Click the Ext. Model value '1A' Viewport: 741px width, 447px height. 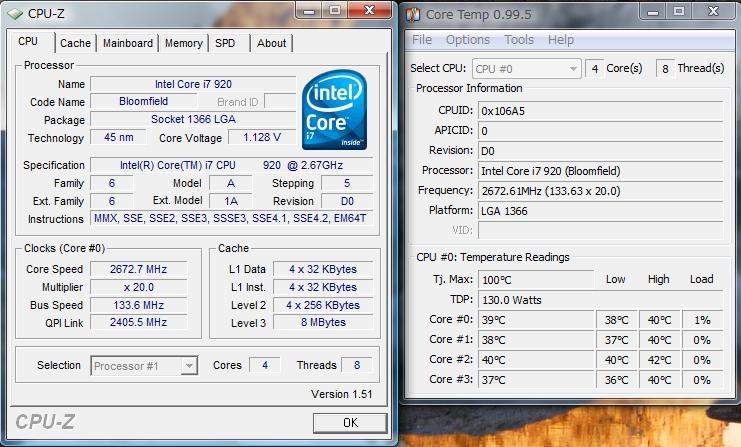231,201
